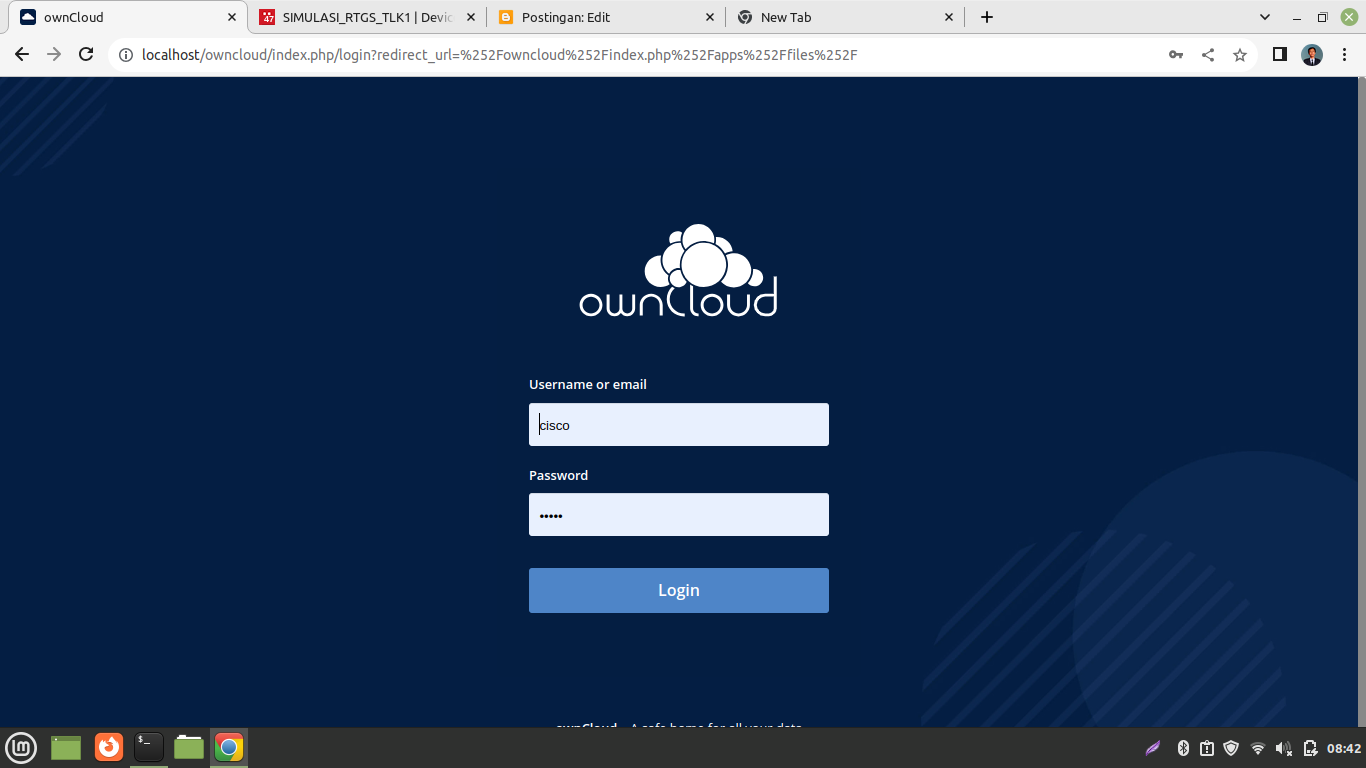Image resolution: width=1366 pixels, height=768 pixels.
Task: Open Bluetooth tray icon
Action: pyautogui.click(x=1183, y=748)
